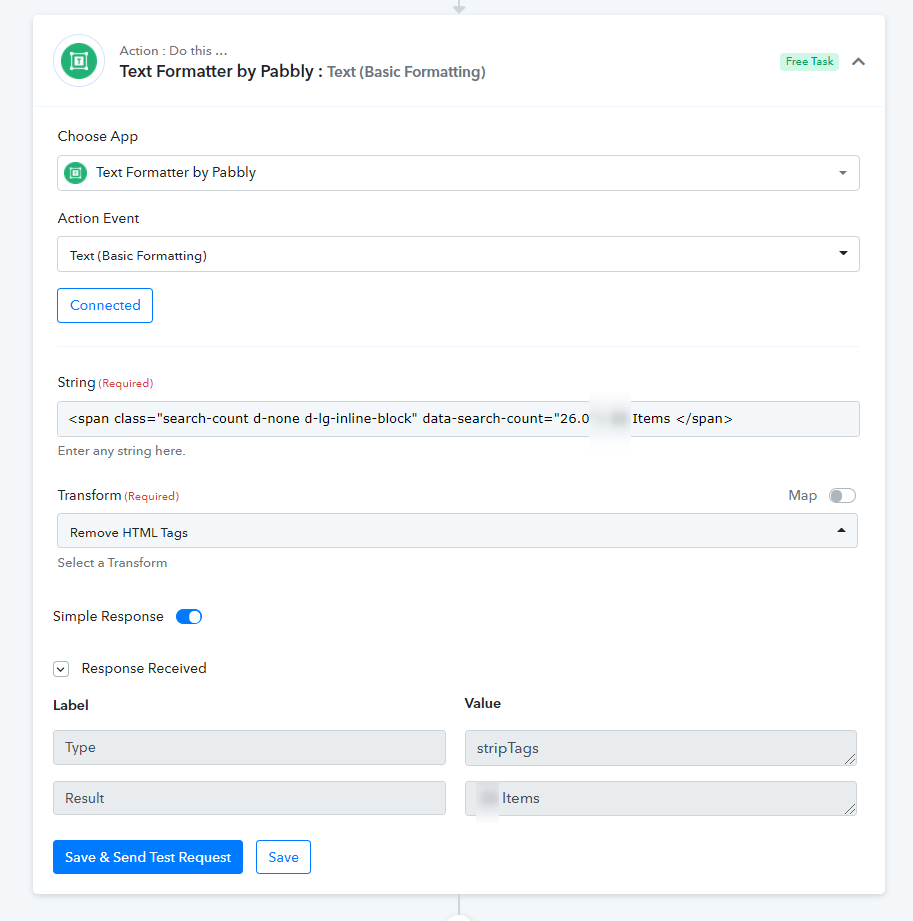913x921 pixels.
Task: Click the Result value field with Items
Action: pyautogui.click(x=660, y=798)
